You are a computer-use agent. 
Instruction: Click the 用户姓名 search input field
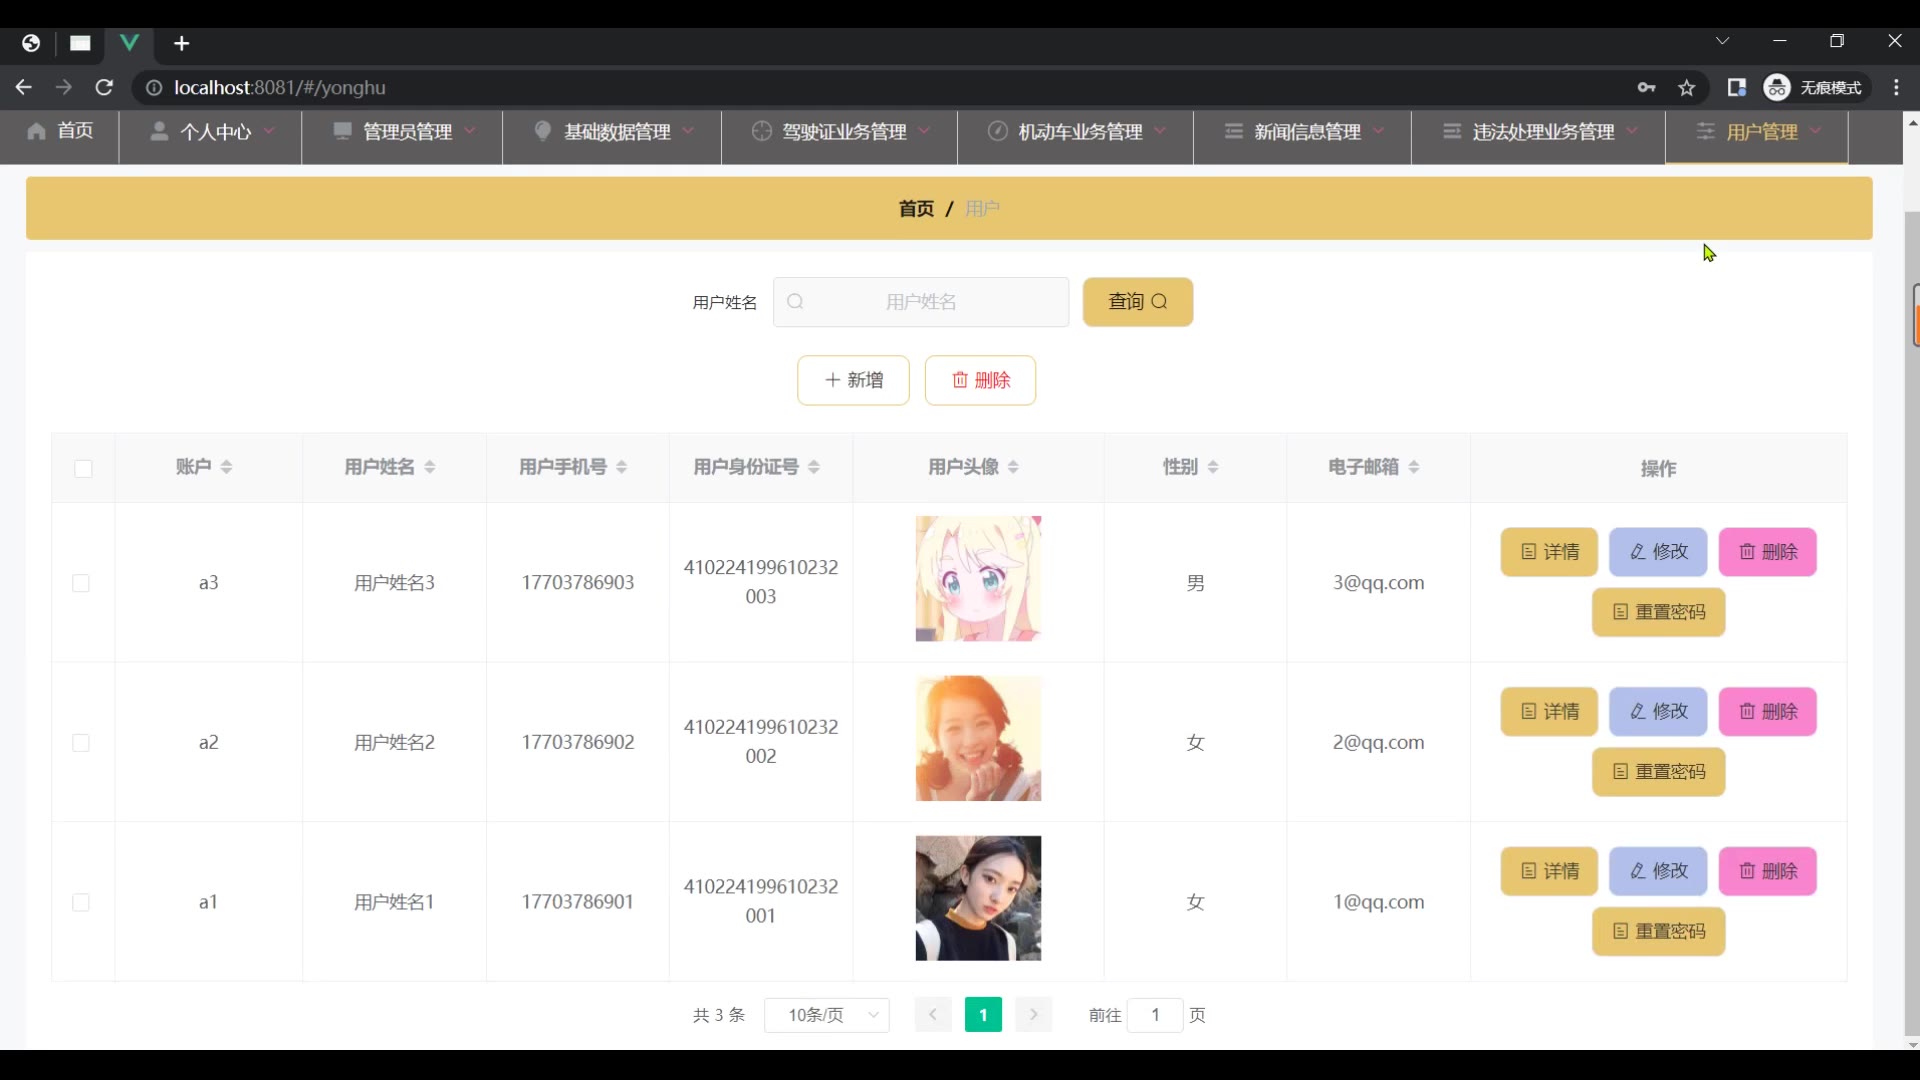click(x=921, y=302)
